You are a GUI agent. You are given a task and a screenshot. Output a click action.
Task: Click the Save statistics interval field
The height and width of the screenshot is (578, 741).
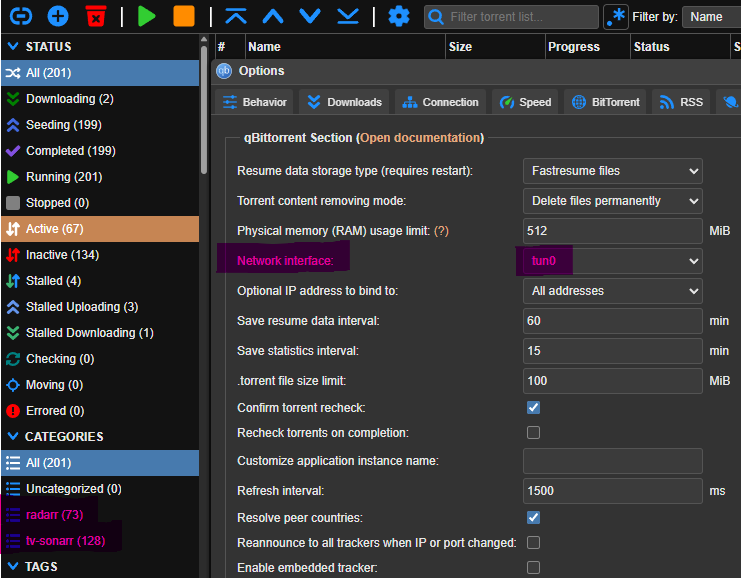(612, 351)
